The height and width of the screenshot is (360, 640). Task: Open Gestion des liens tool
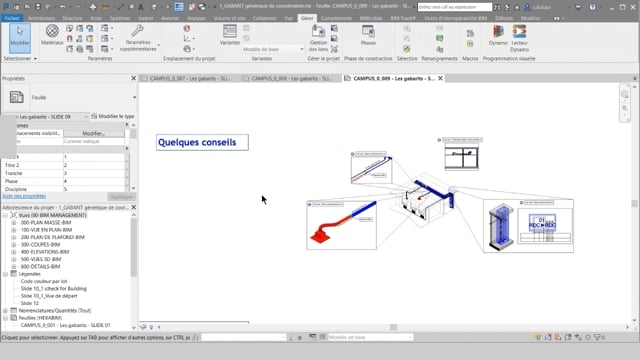coord(318,38)
